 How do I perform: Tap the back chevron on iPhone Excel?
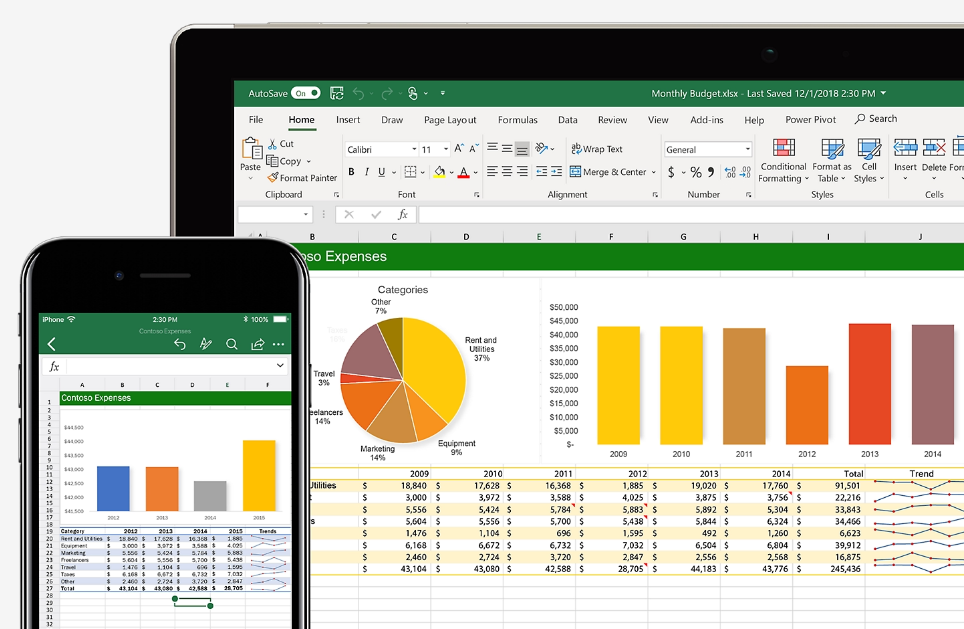[x=52, y=344]
